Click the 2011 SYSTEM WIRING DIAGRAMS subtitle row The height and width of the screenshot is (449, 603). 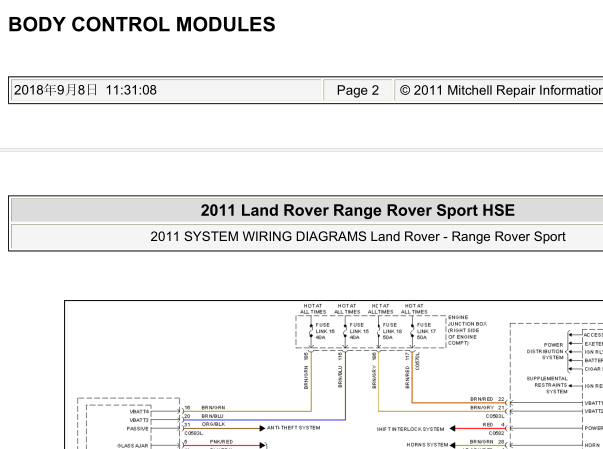pos(358,236)
